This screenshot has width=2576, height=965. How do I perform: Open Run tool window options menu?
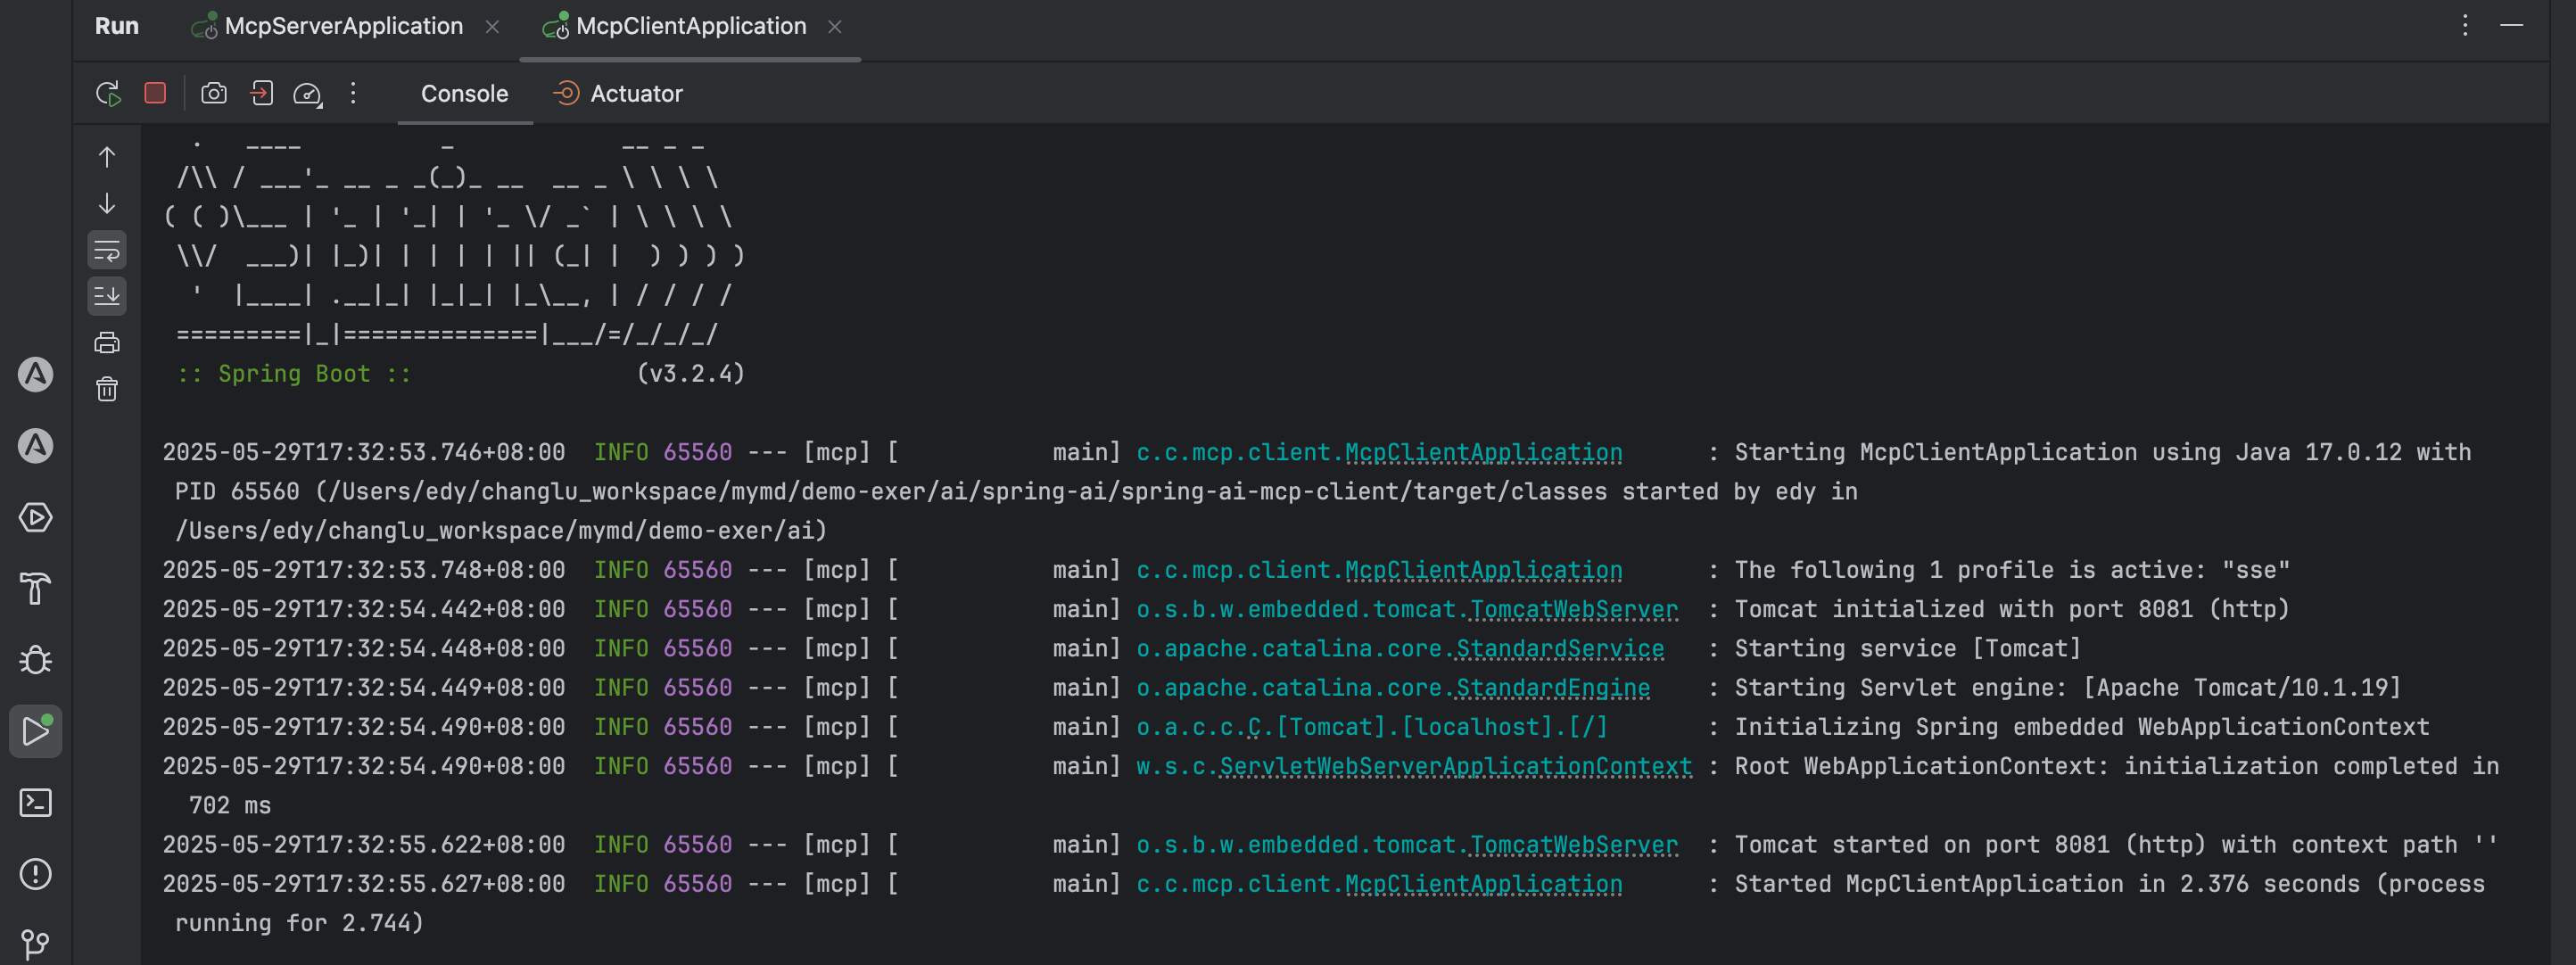(x=2465, y=26)
